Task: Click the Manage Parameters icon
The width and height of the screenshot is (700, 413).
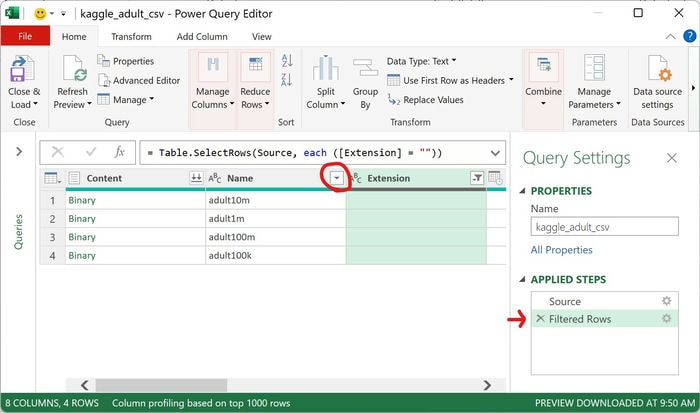Action: point(594,68)
